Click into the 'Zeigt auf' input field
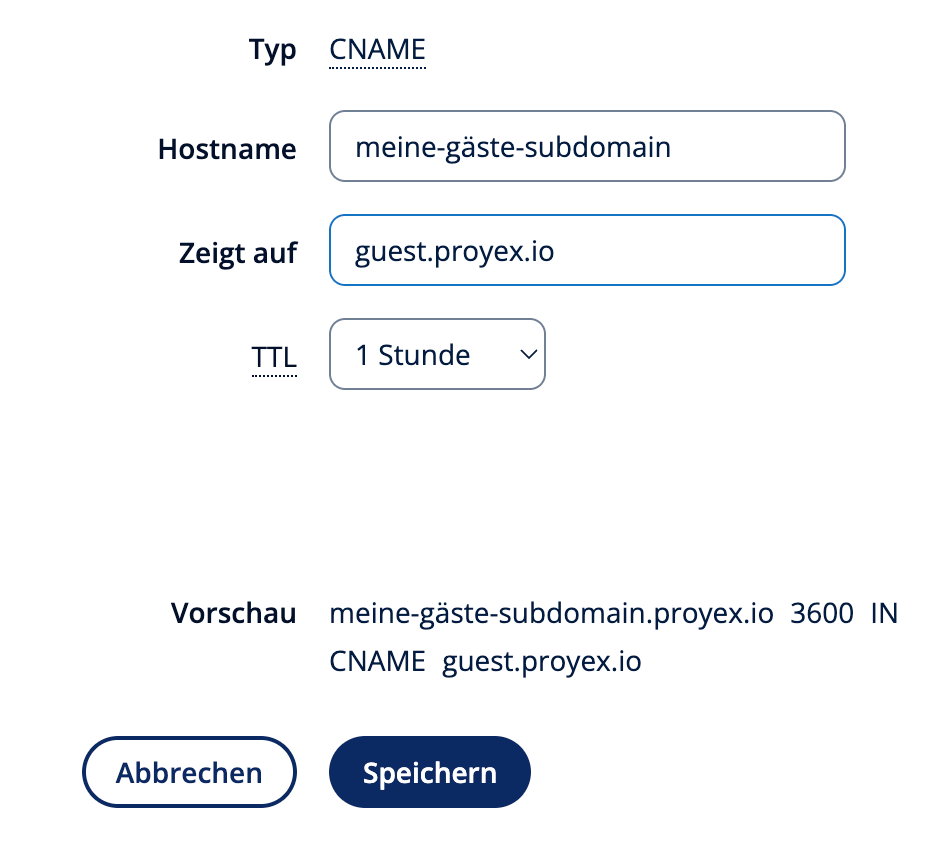The height and width of the screenshot is (848, 950). (587, 250)
